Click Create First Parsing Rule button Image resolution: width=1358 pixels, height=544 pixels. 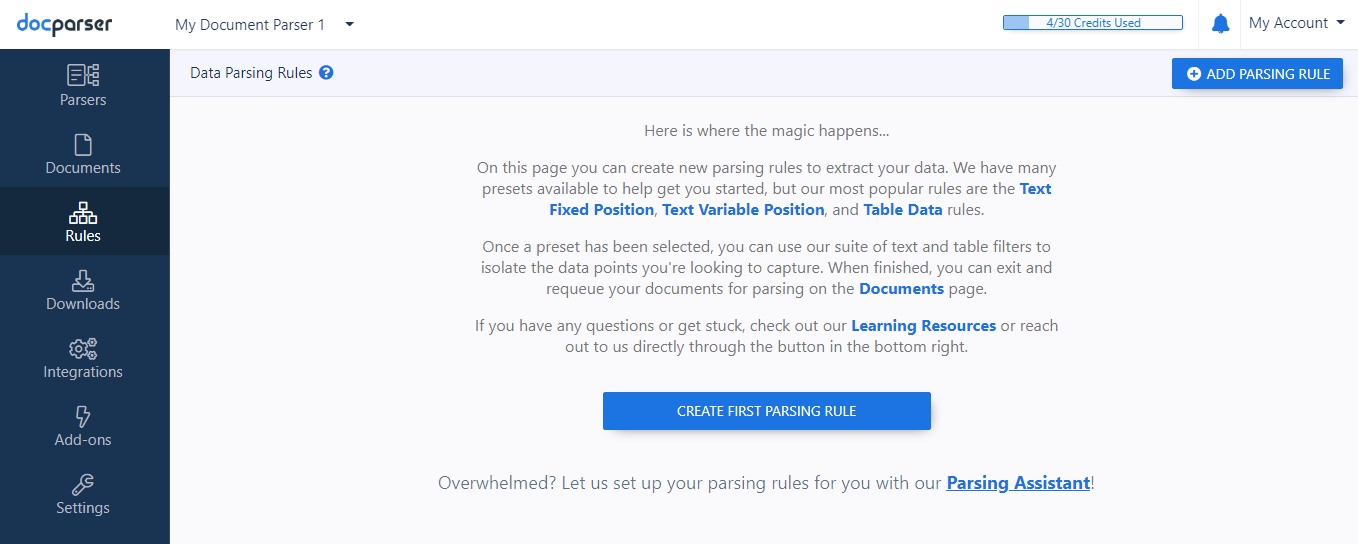coord(767,411)
